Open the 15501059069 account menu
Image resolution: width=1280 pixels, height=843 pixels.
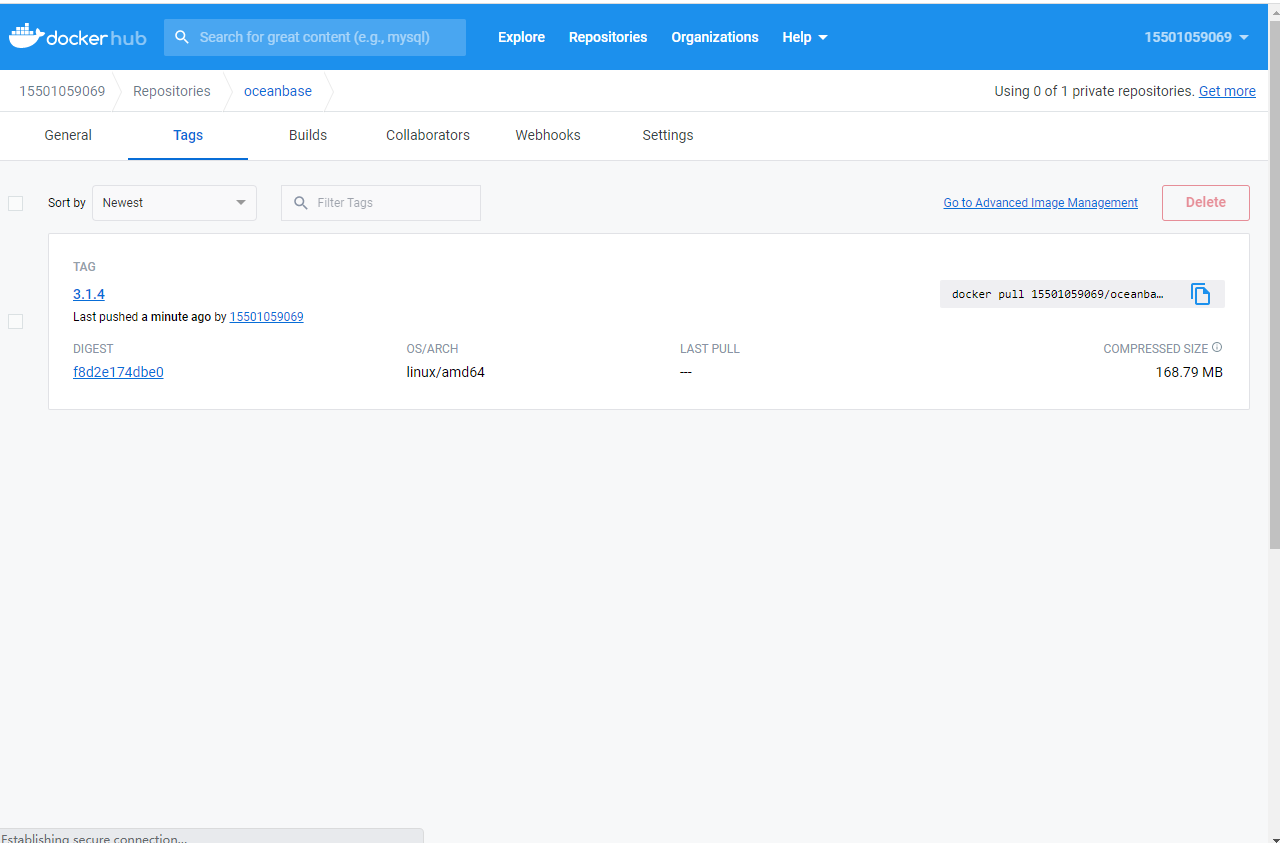tap(1196, 37)
